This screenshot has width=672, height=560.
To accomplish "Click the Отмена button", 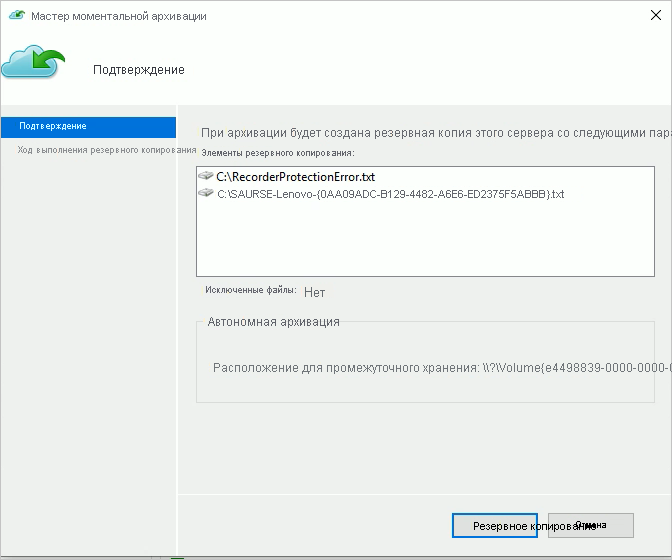I will point(591,525).
